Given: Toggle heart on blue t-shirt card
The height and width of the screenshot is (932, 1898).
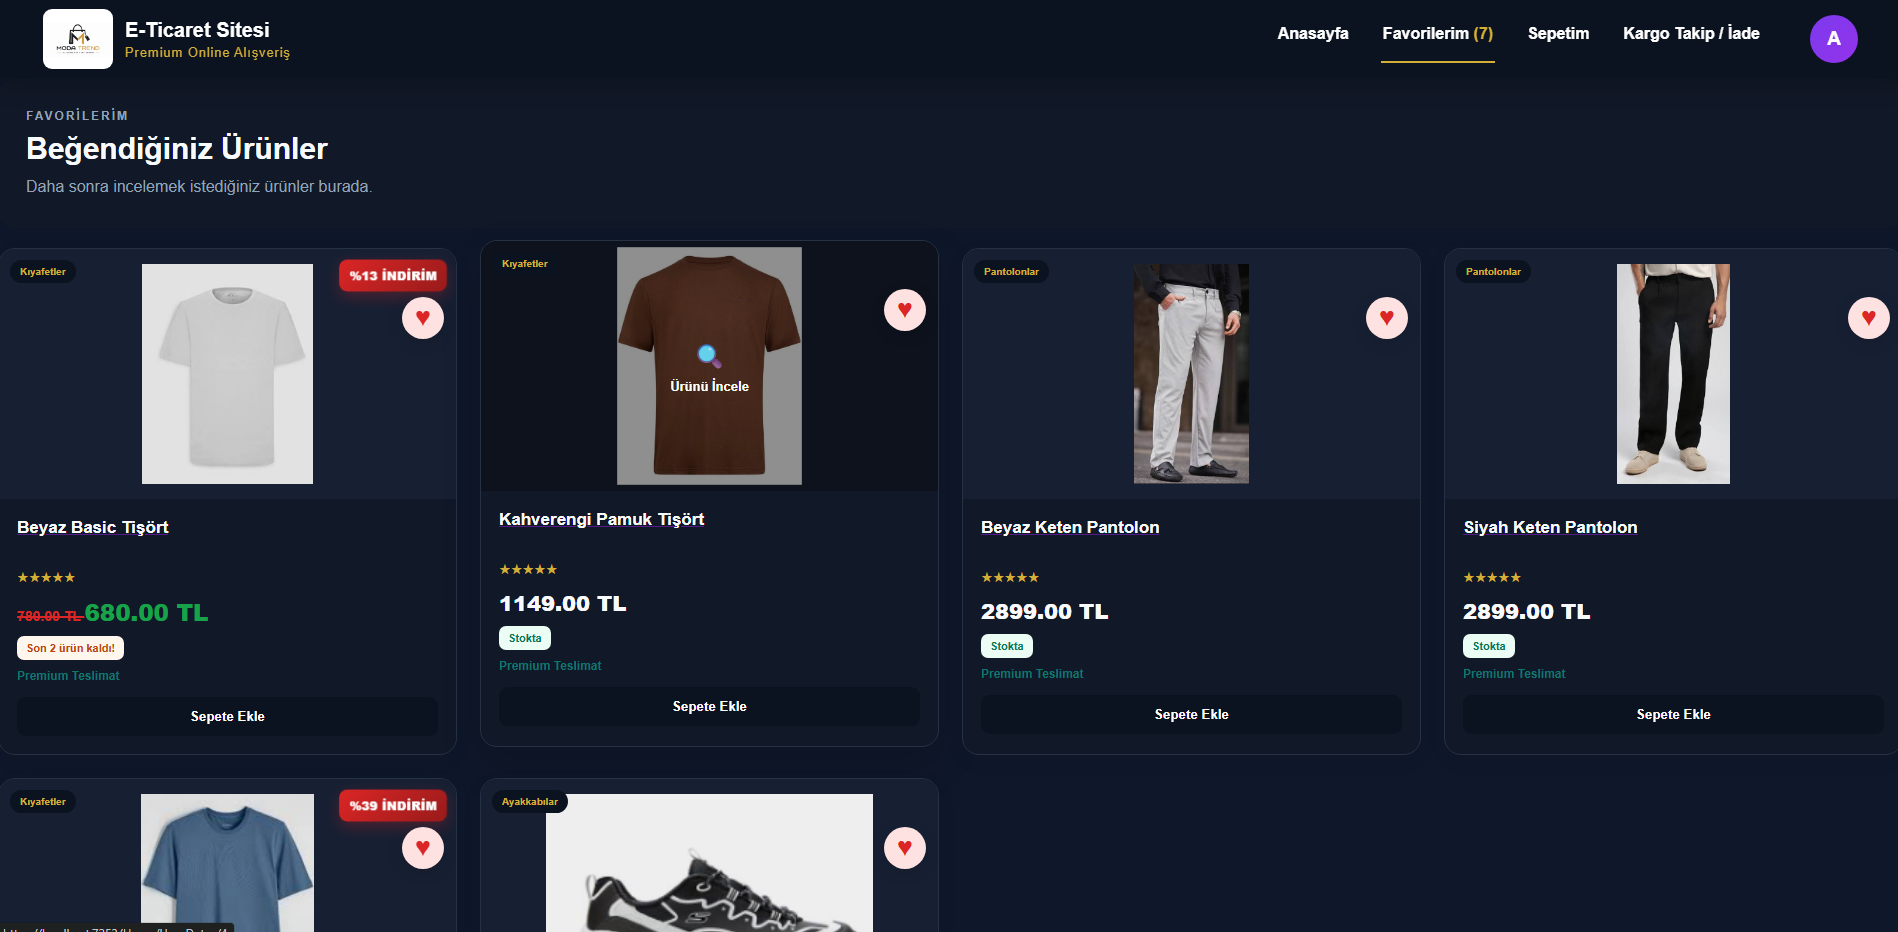Looking at the screenshot, I should point(423,848).
